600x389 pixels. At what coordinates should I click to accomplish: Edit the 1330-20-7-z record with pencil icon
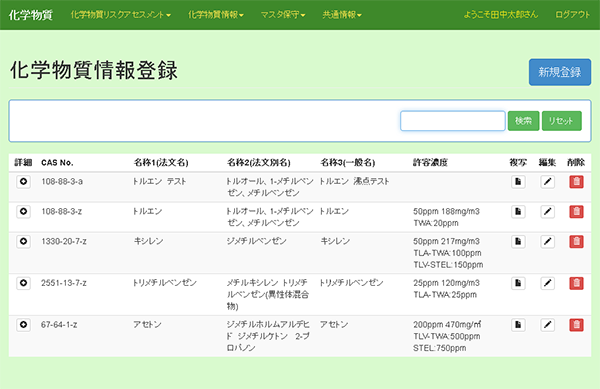click(x=548, y=241)
